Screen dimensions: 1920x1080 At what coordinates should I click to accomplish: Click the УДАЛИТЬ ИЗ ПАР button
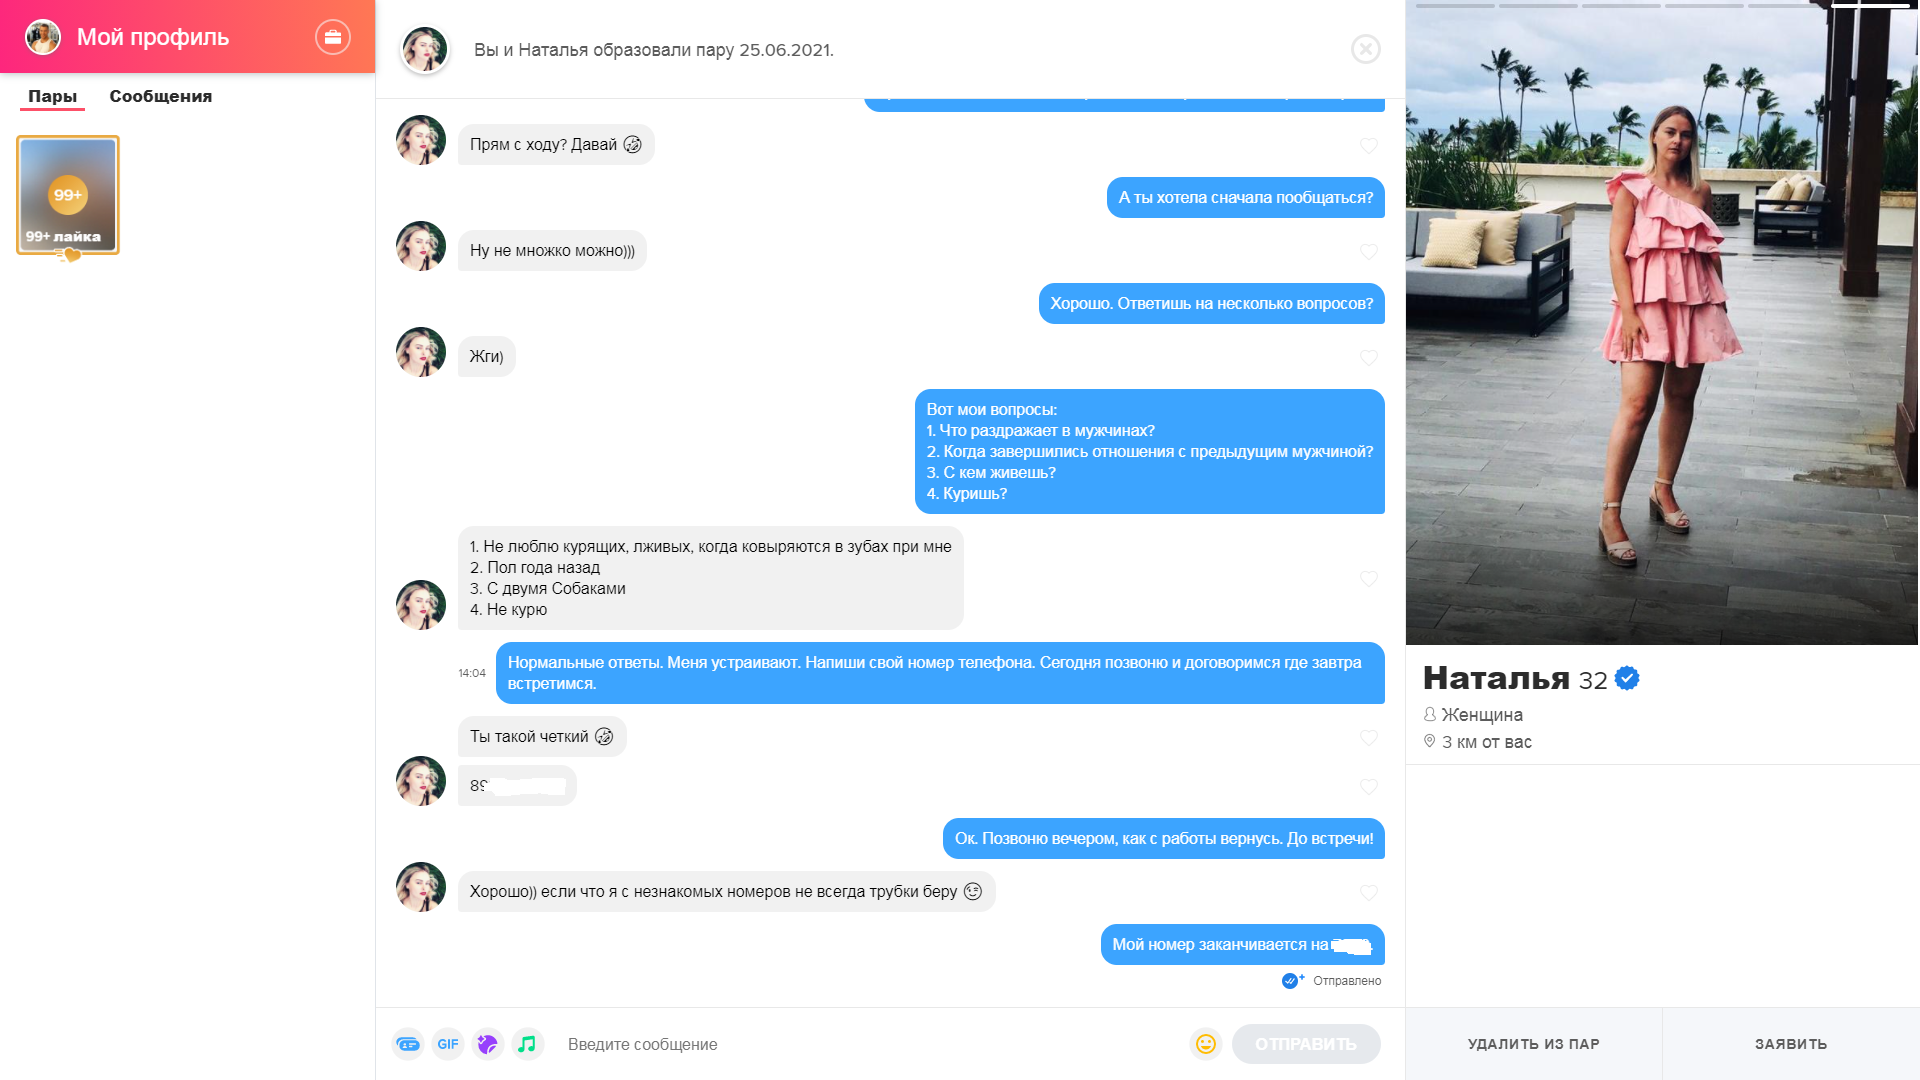pyautogui.click(x=1534, y=1044)
